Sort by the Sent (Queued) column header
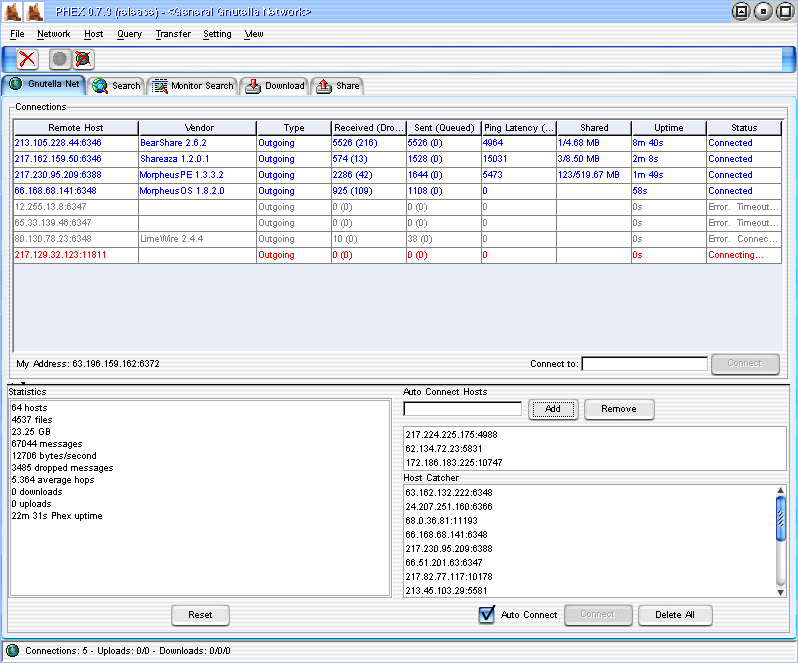 pos(444,128)
